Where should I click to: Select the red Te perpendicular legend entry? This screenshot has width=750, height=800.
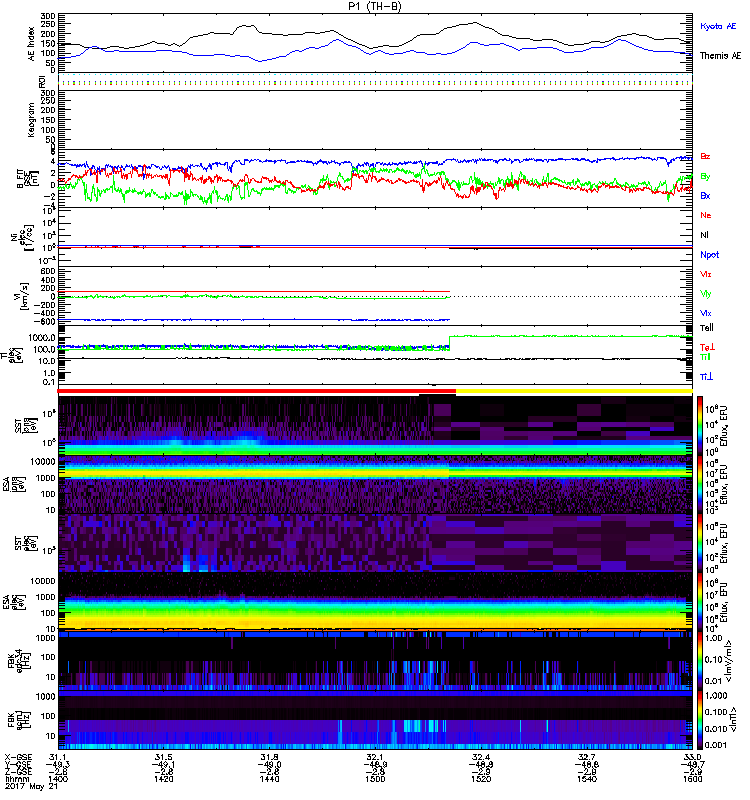click(x=707, y=347)
